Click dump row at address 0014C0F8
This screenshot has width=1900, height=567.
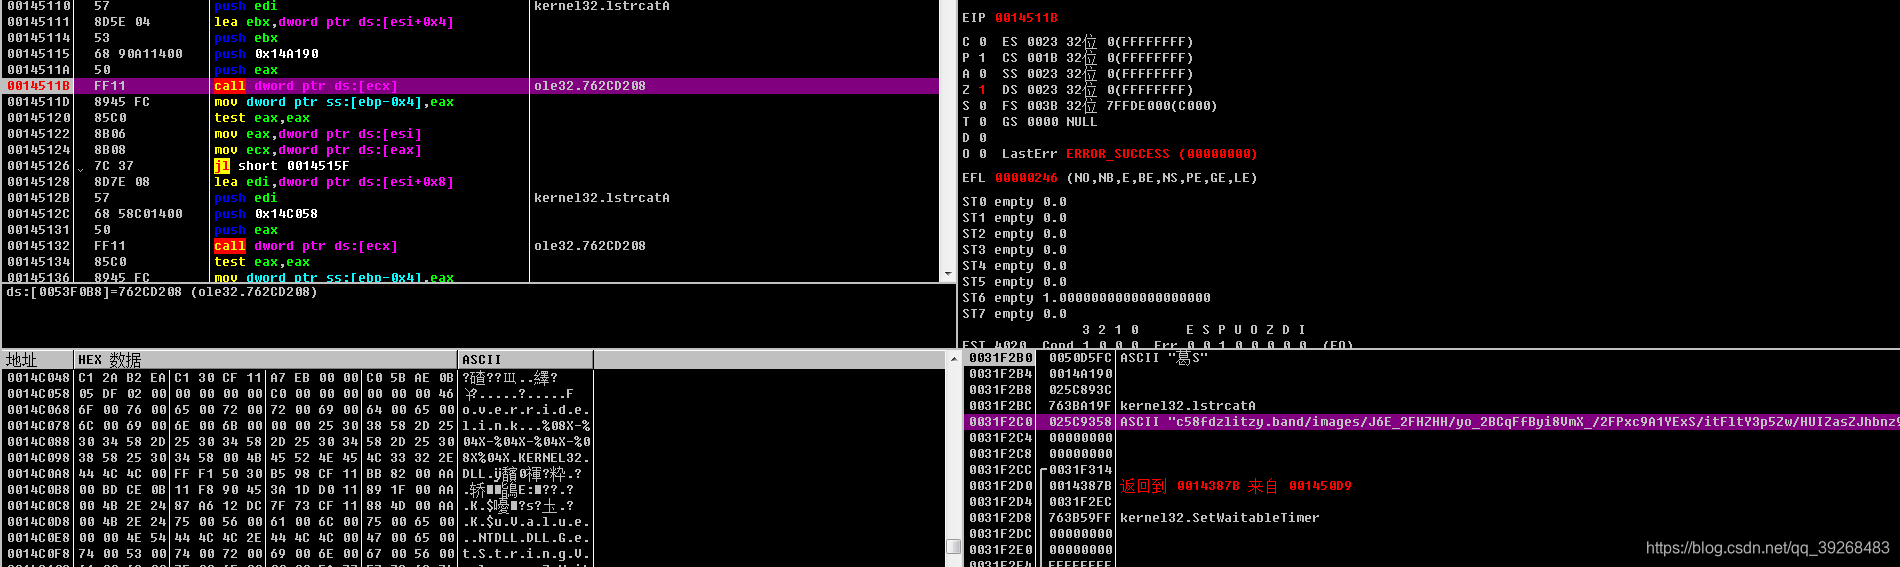[x=298, y=554]
